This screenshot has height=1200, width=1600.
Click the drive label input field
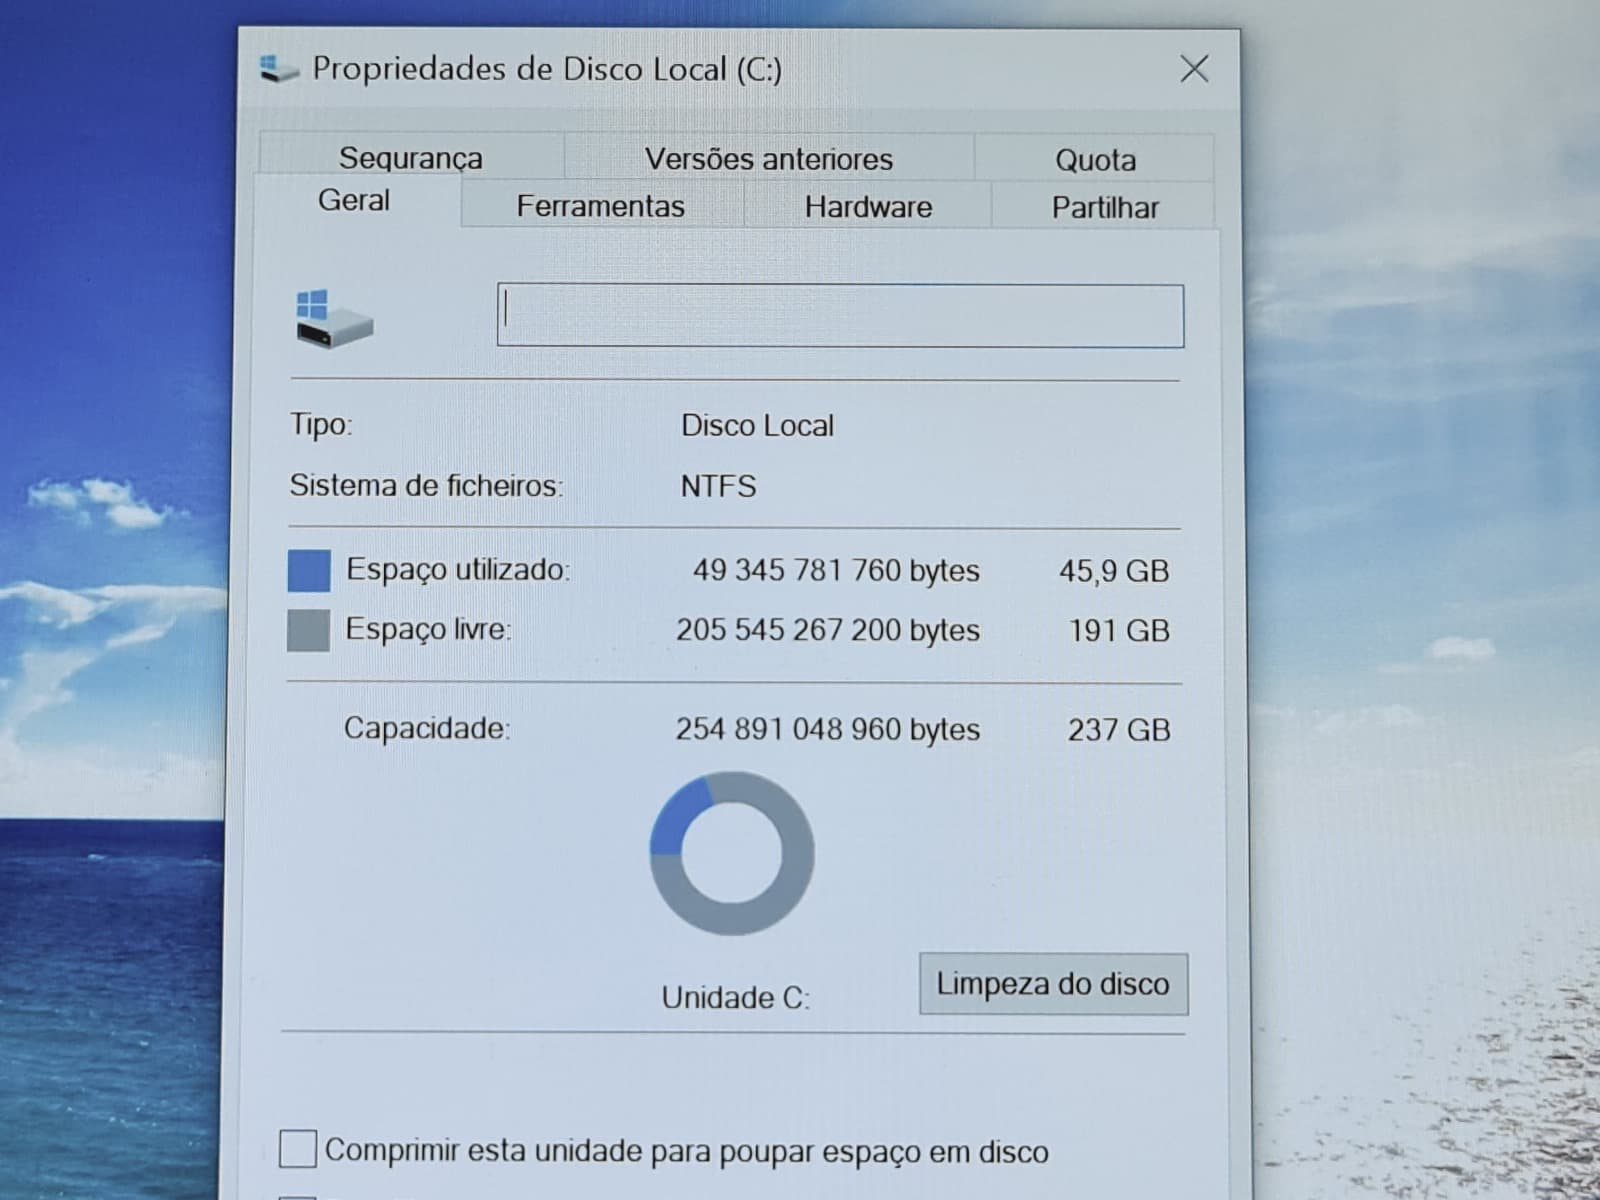pyautogui.click(x=840, y=316)
